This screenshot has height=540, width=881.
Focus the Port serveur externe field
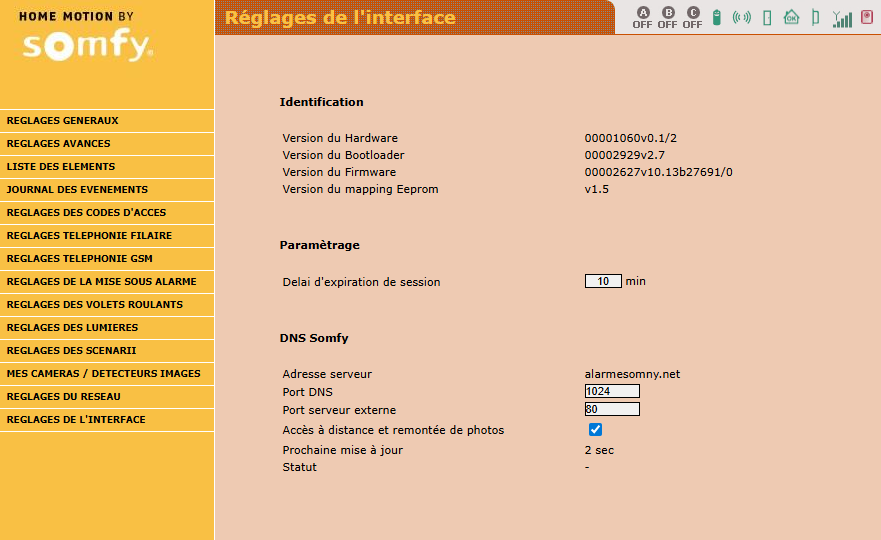click(612, 409)
